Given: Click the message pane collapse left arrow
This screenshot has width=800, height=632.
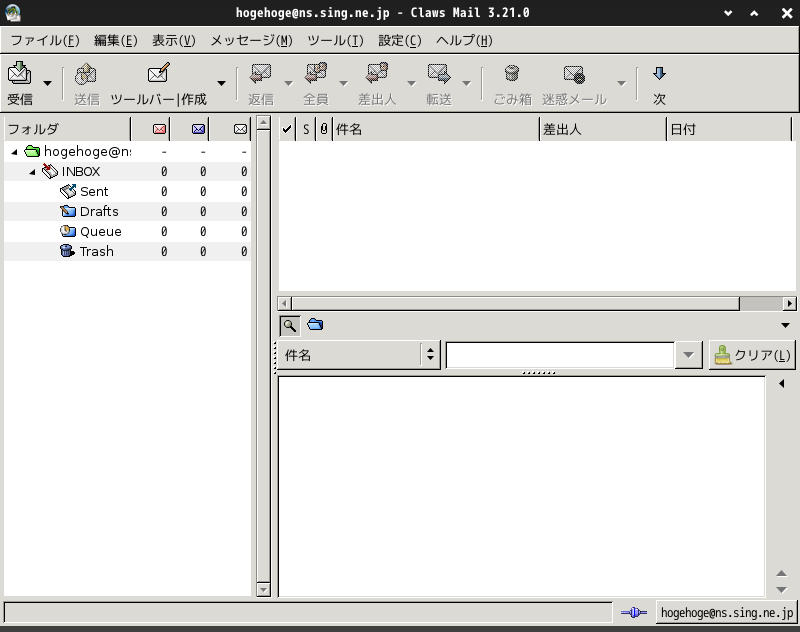Looking at the screenshot, I should click(x=782, y=384).
